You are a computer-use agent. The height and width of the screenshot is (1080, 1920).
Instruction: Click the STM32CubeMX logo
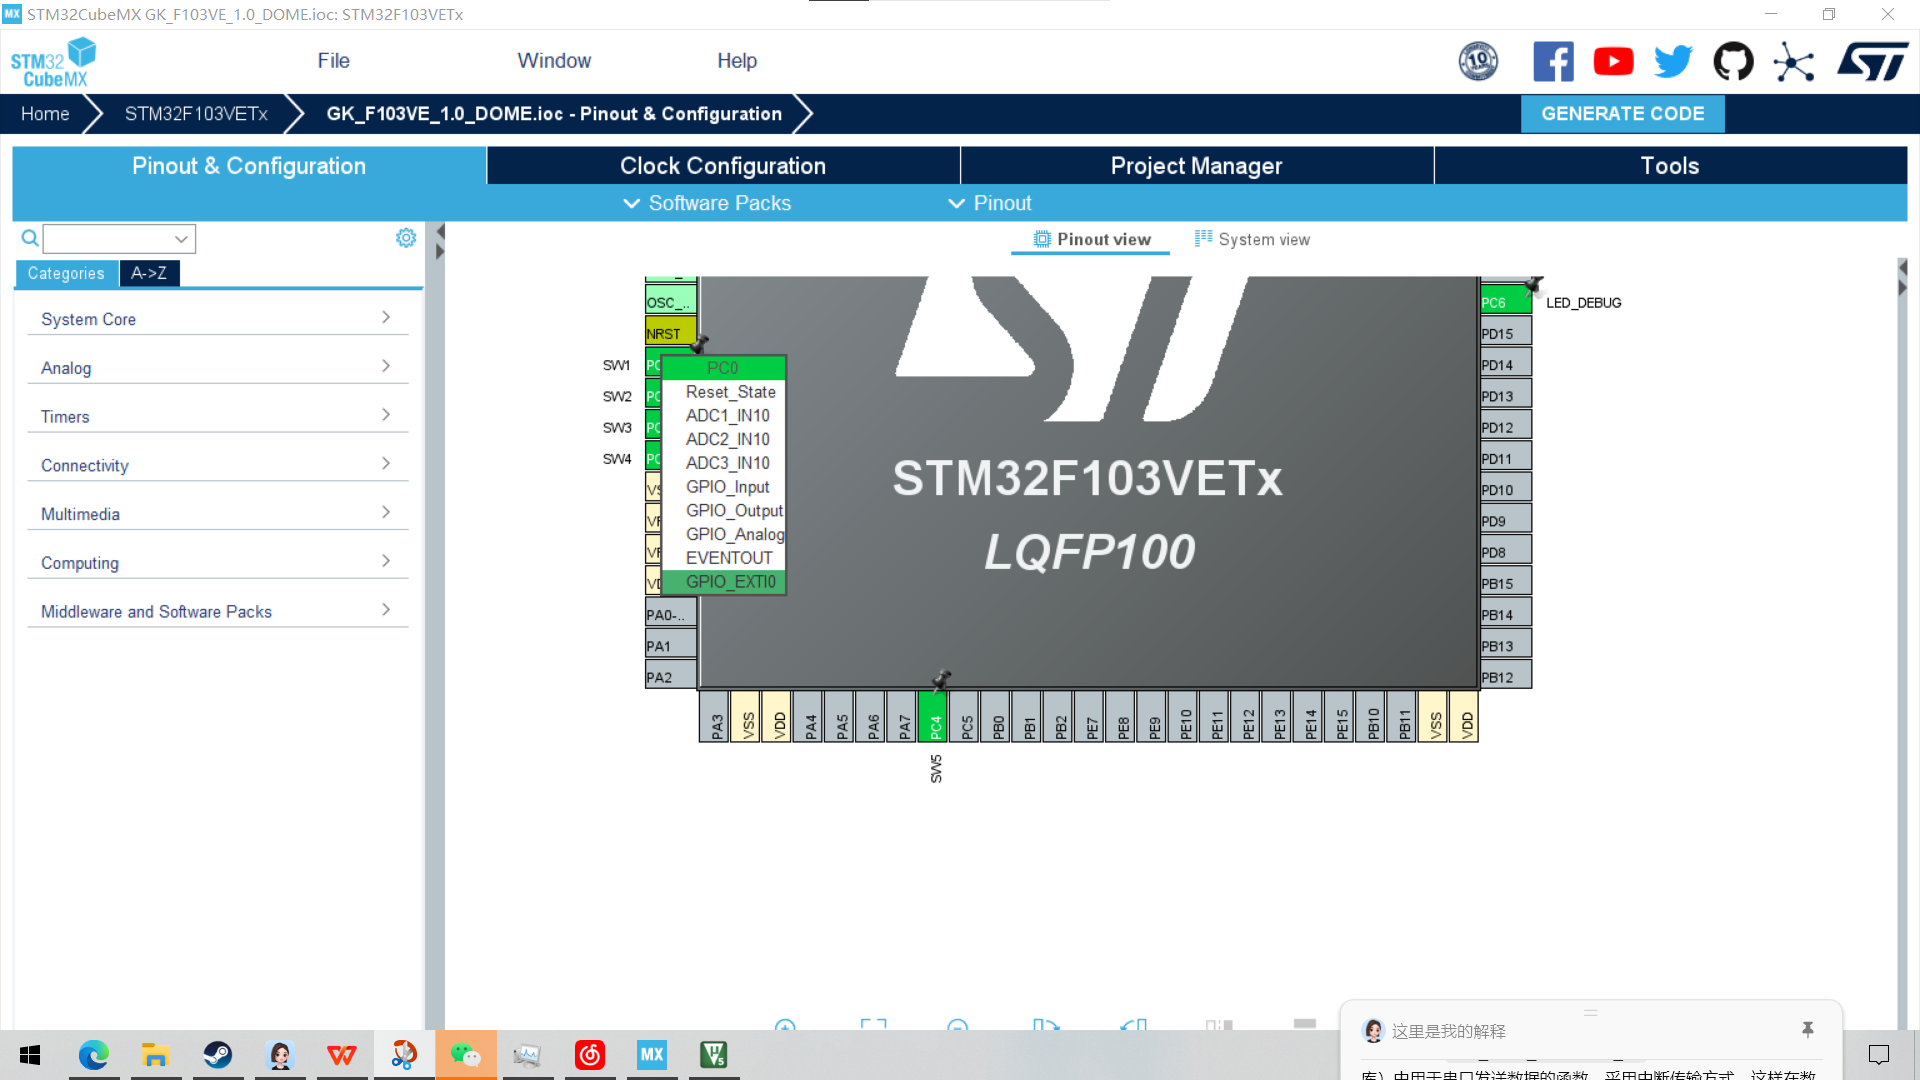pyautogui.click(x=53, y=62)
